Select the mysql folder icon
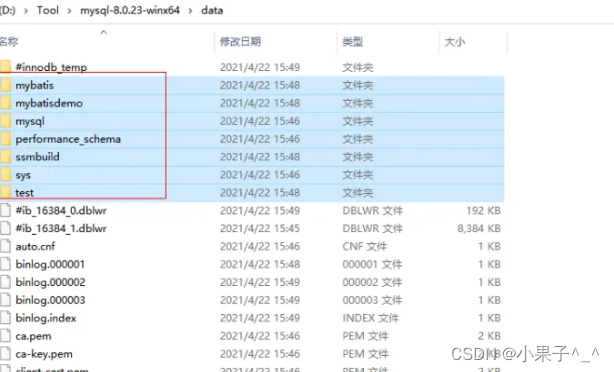614x372 pixels. coord(5,121)
